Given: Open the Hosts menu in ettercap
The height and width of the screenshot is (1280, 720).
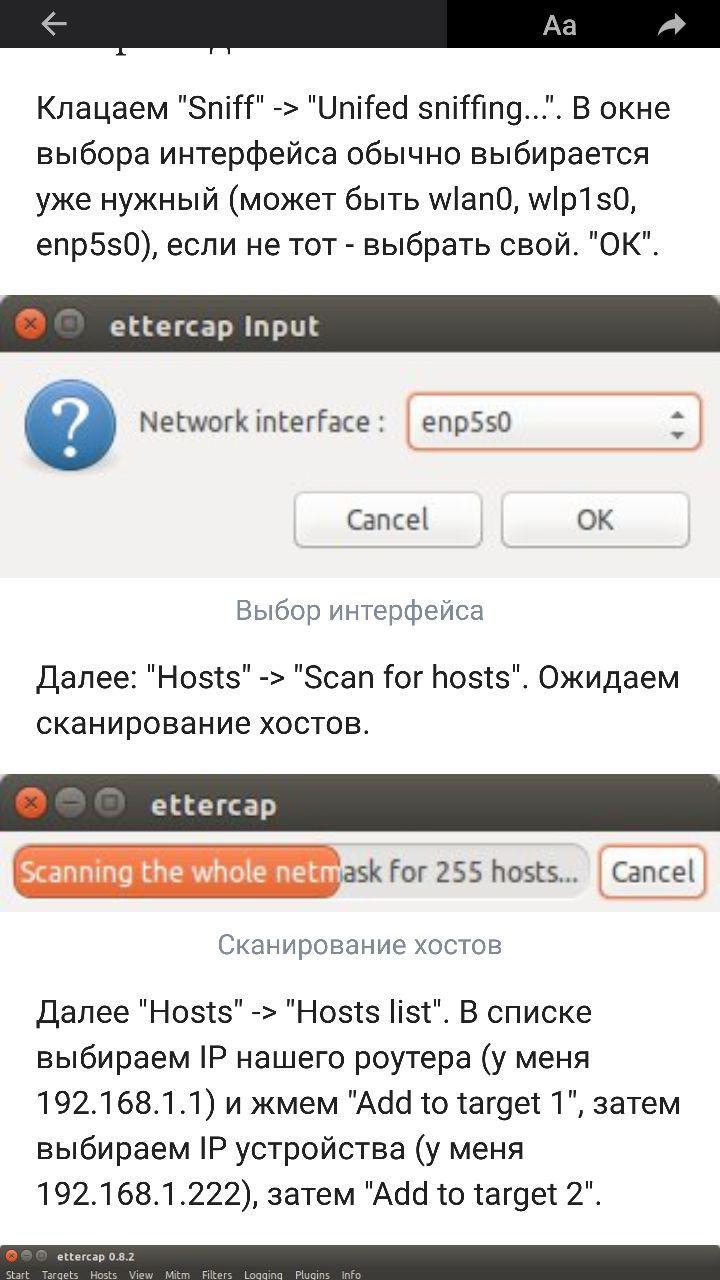Looking at the screenshot, I should click(103, 1274).
